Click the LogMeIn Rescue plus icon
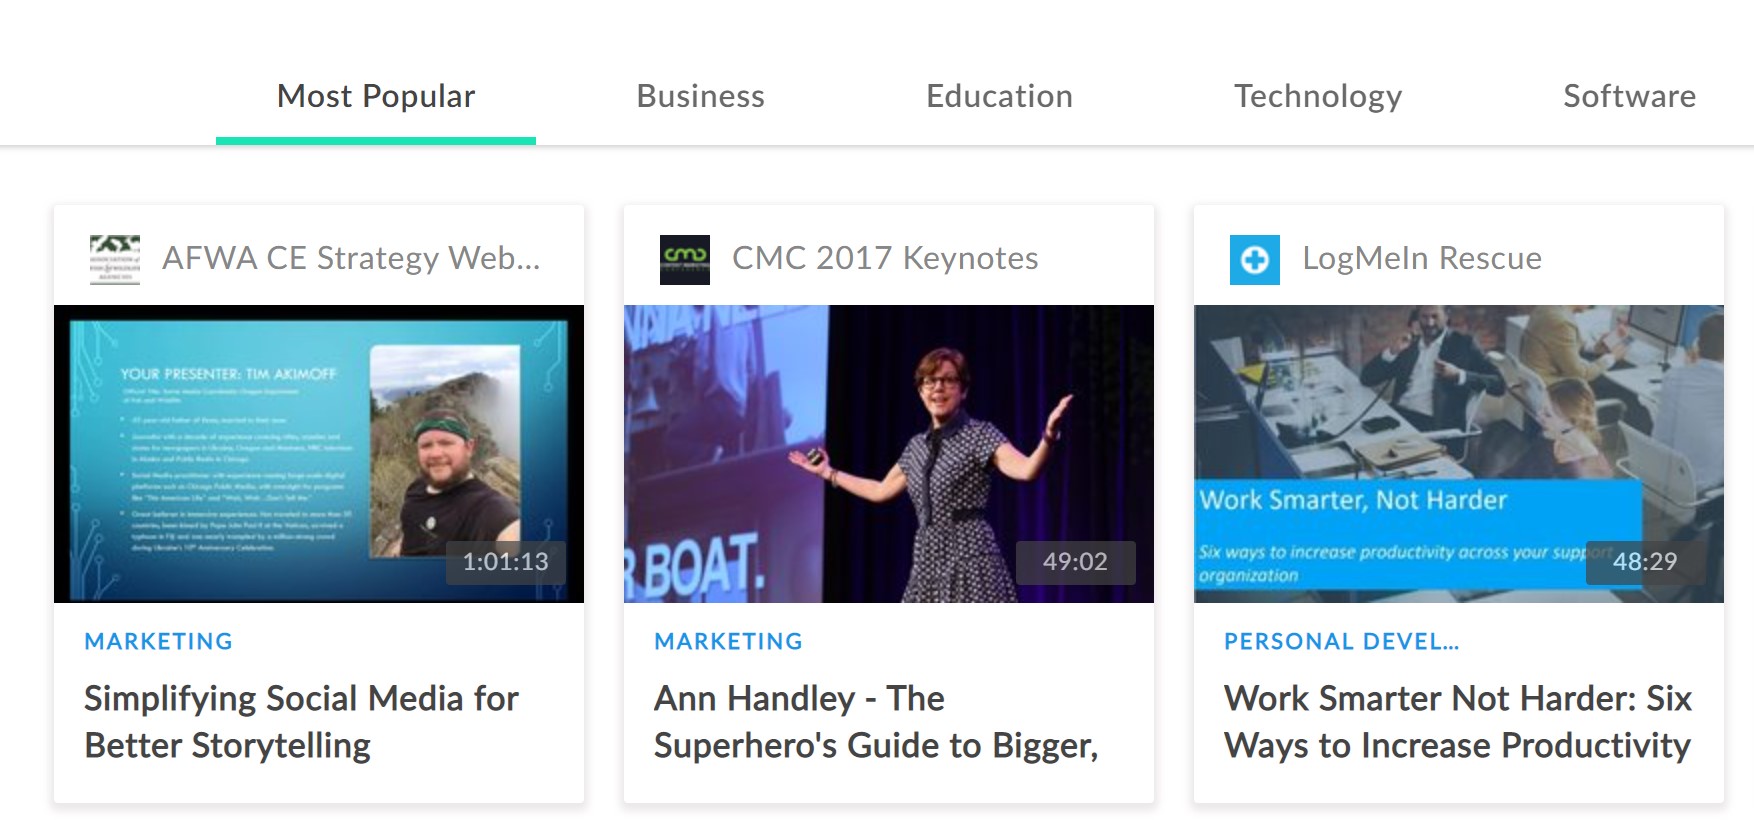Screen dimensions: 1754x820 pos(1254,260)
